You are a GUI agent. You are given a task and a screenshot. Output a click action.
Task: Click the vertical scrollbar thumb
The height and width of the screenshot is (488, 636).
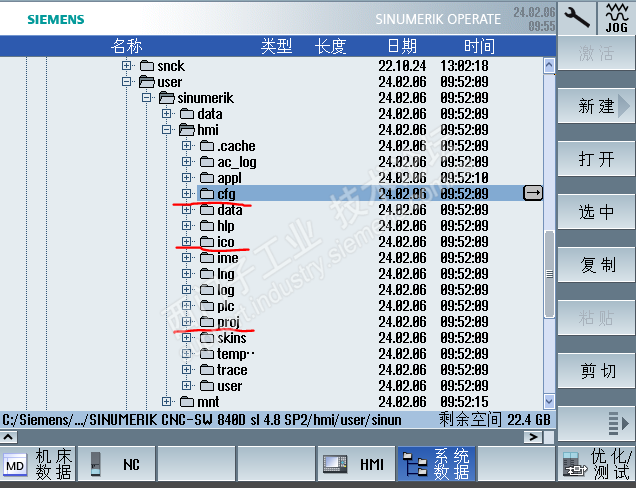(549, 274)
